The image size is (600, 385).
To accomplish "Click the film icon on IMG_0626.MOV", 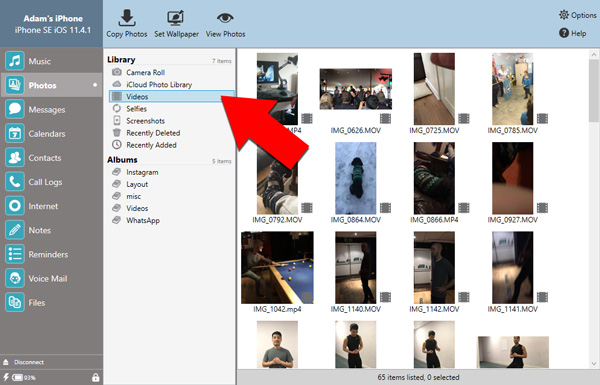I will (385, 119).
